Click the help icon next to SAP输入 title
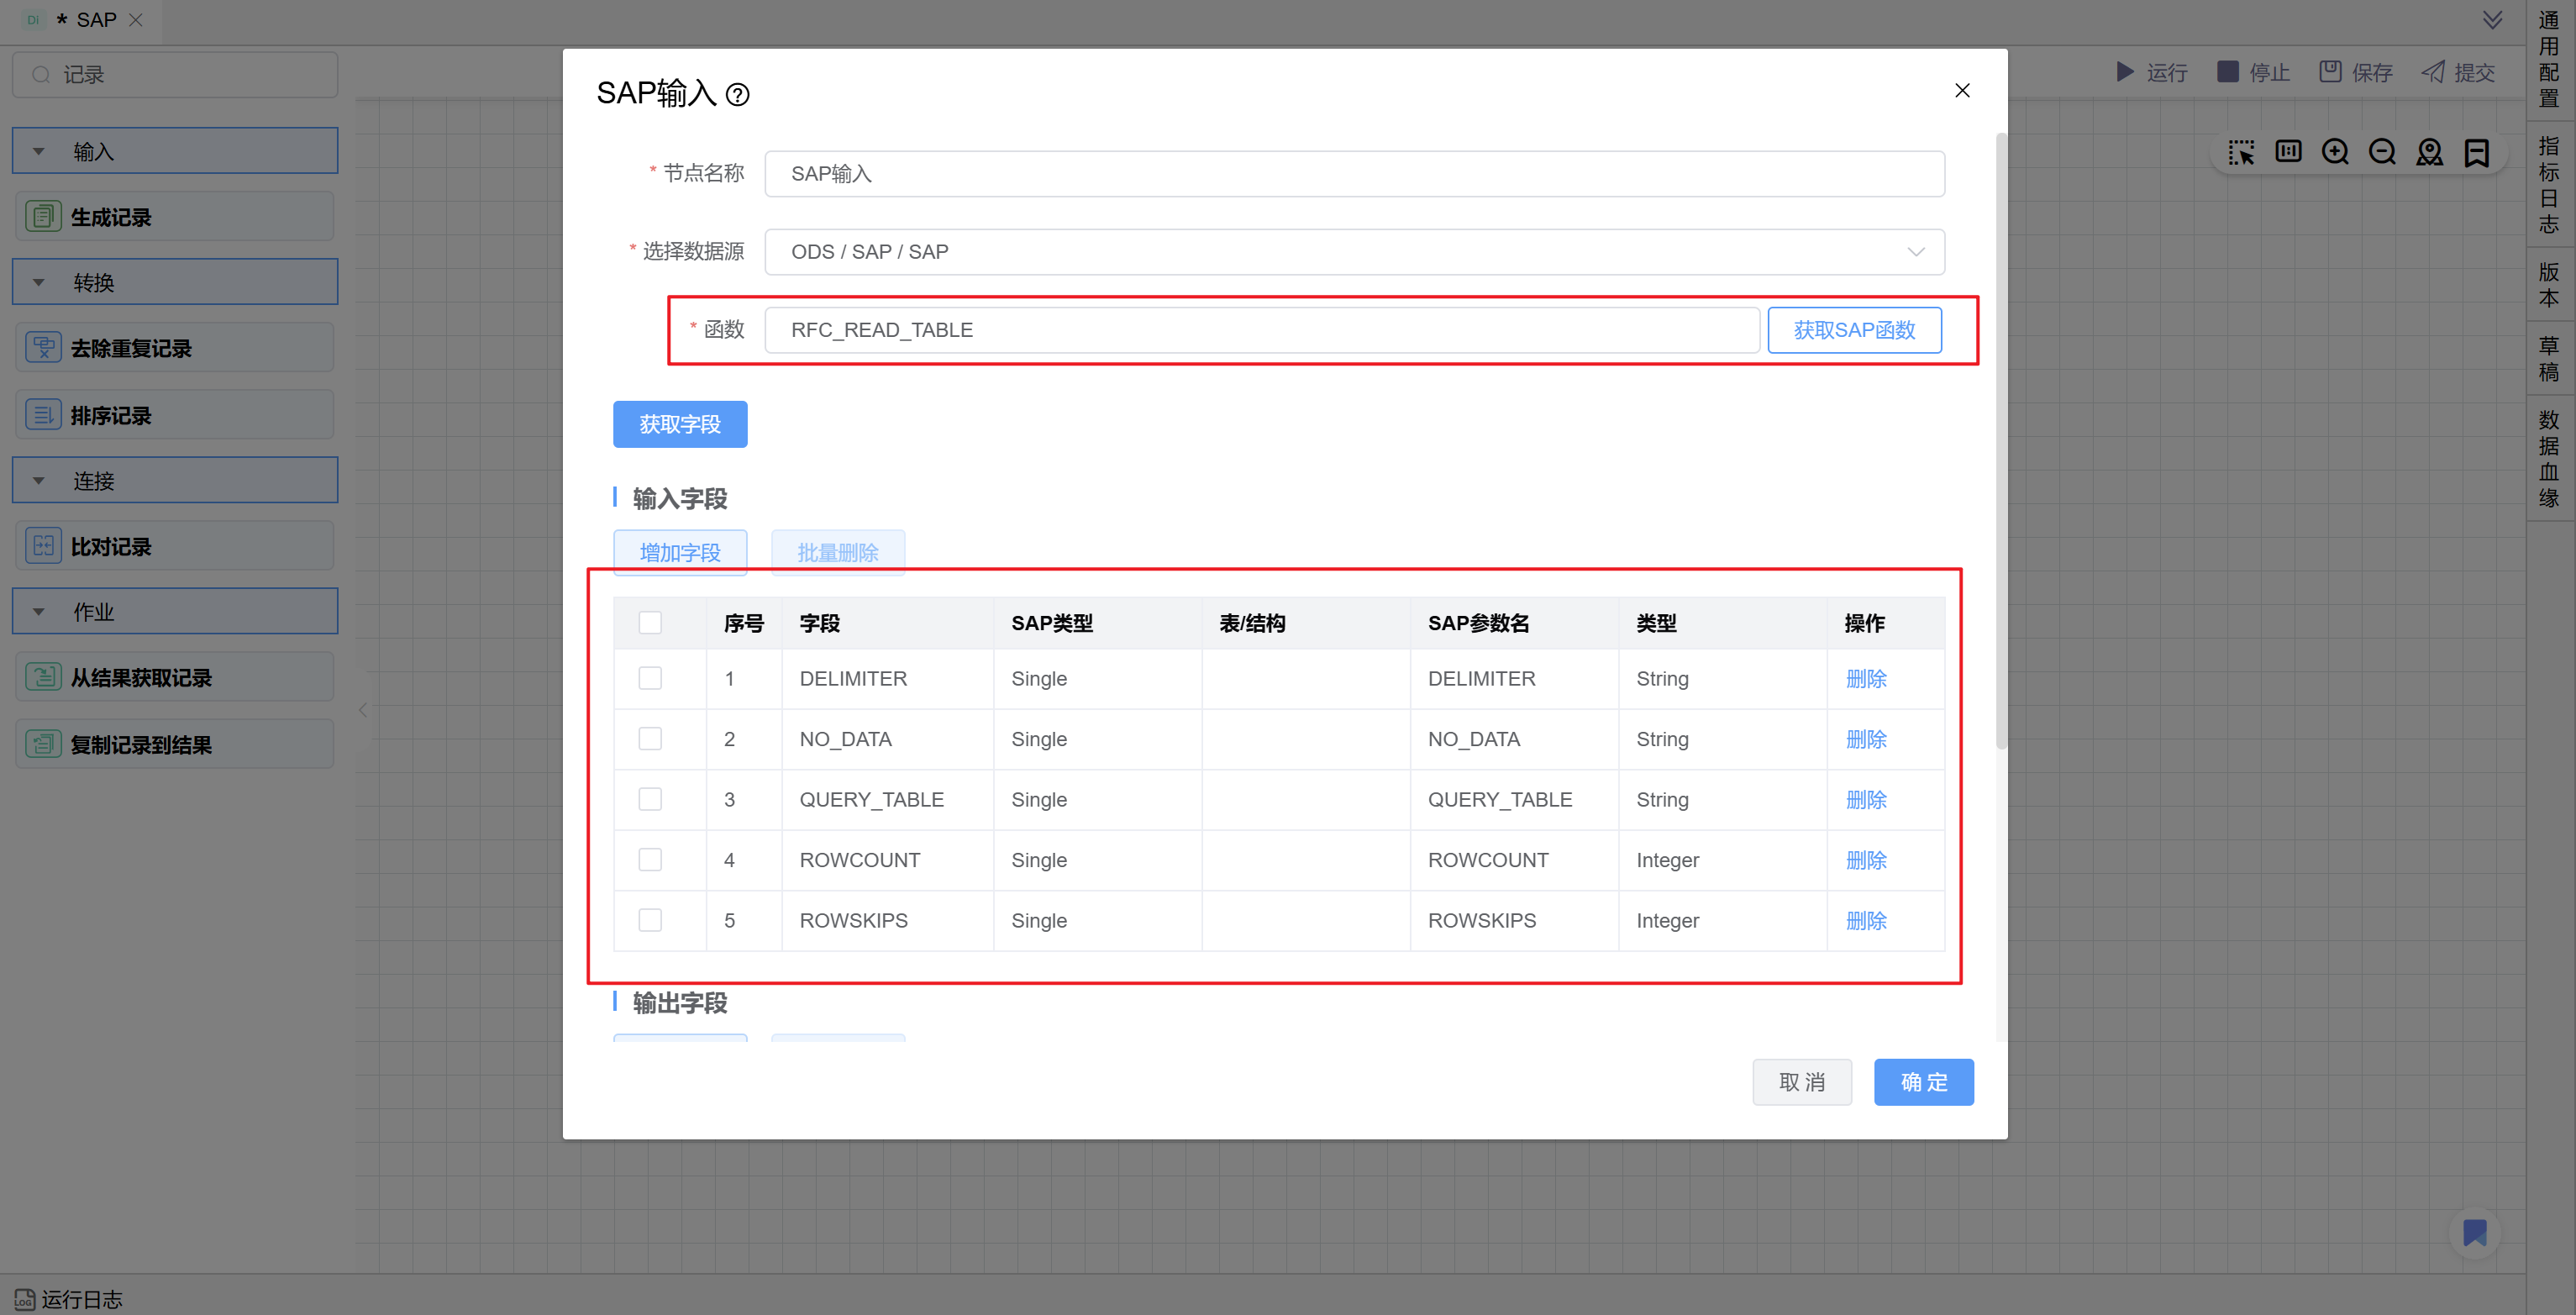This screenshot has width=2576, height=1315. [737, 95]
